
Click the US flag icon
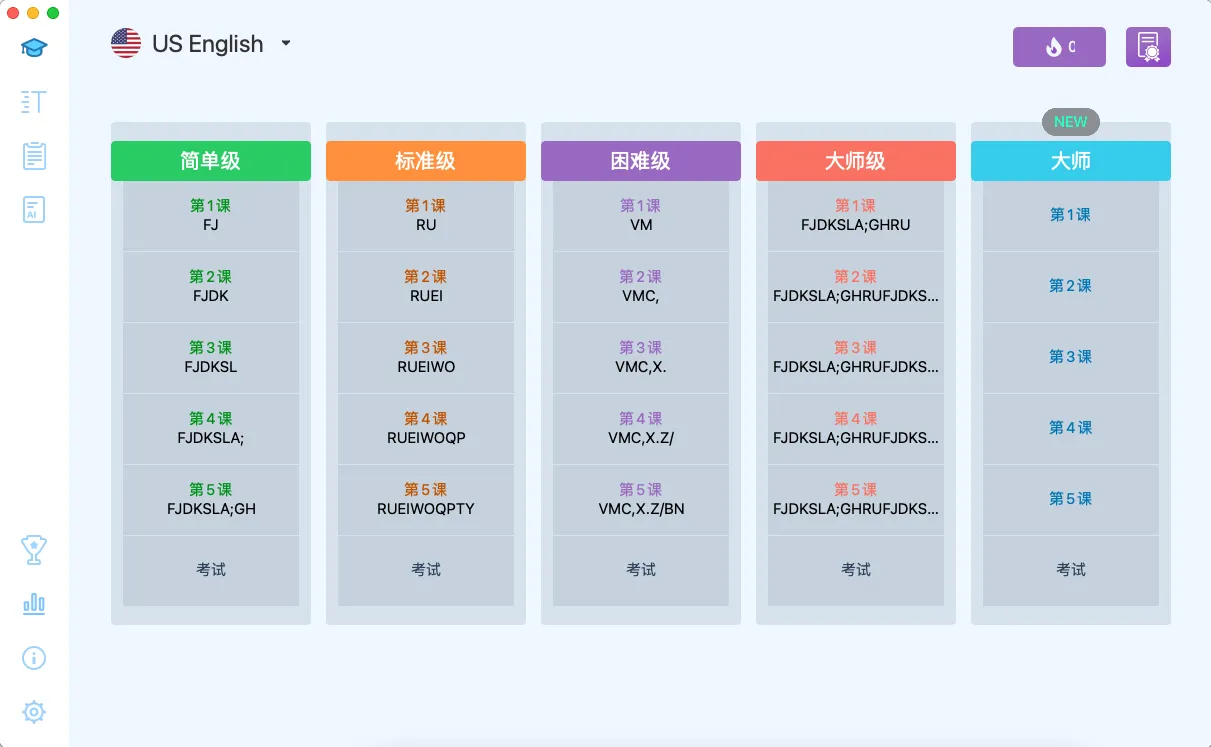(126, 43)
